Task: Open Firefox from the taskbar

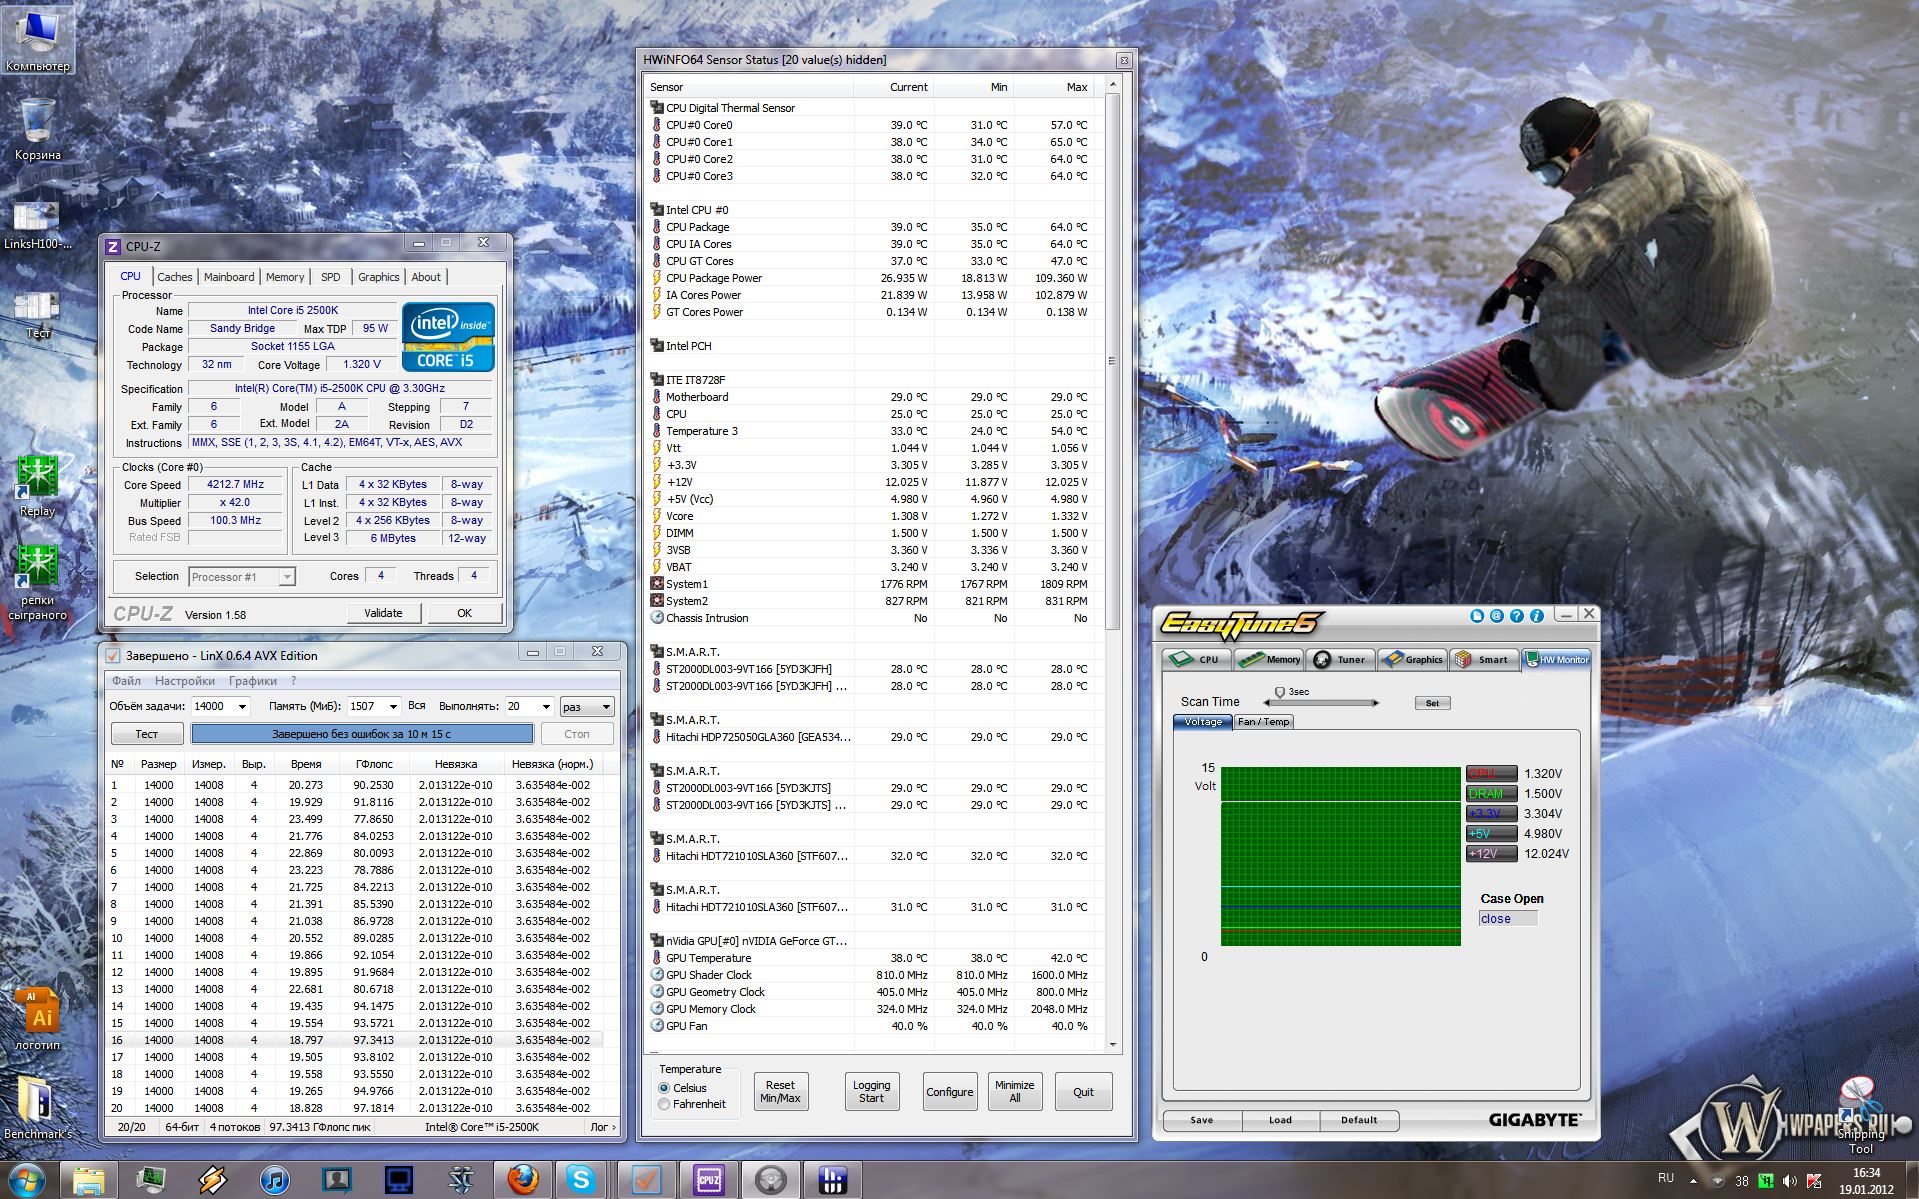Action: click(521, 1180)
